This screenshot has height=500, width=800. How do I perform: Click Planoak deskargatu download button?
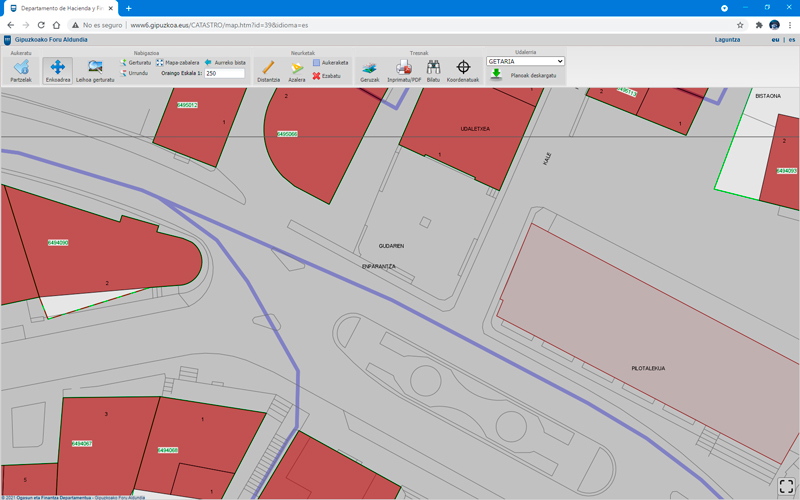524,74
